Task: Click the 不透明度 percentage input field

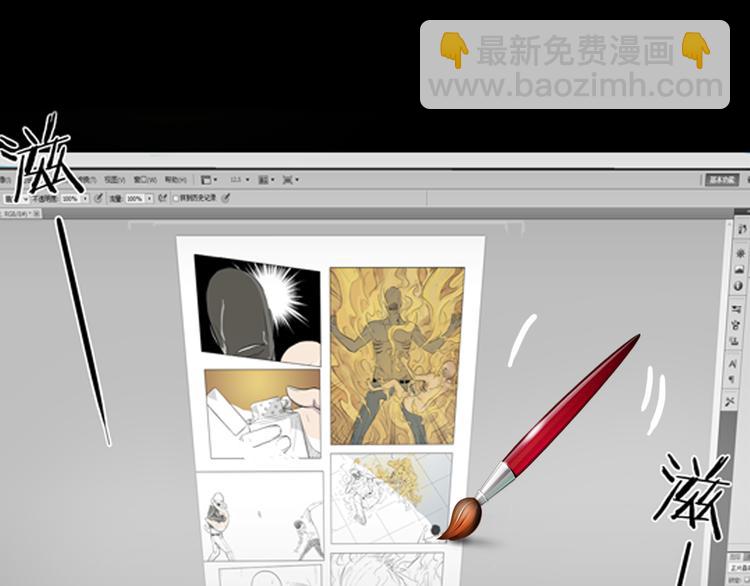Action: 68,199
